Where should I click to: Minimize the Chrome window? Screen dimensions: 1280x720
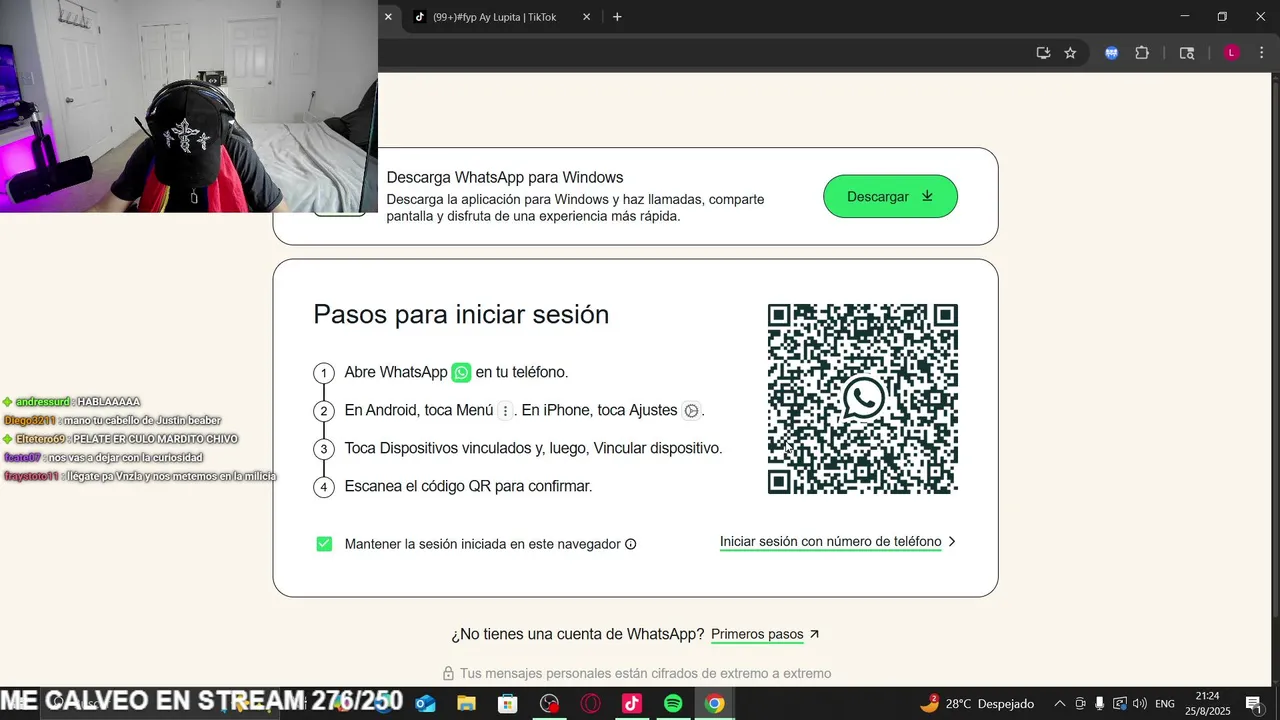tap(1185, 17)
